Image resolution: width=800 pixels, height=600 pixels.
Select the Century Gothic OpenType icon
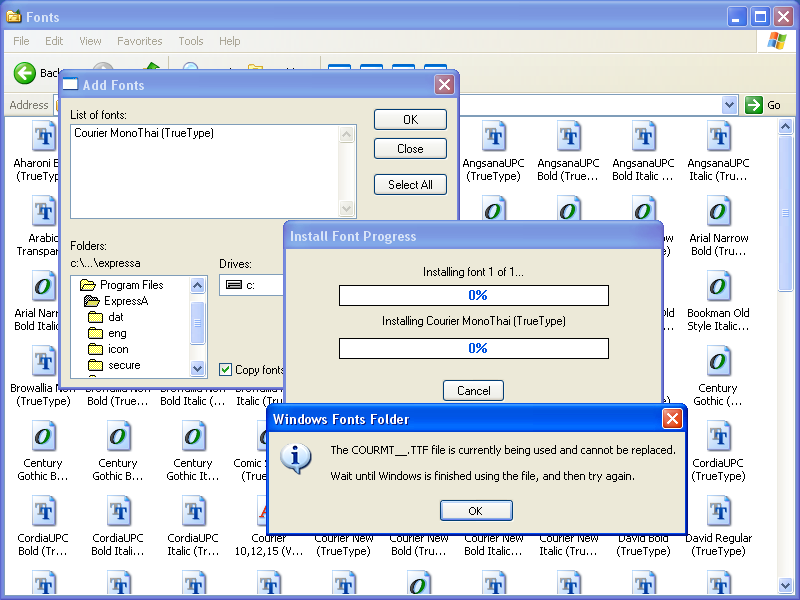coord(717,361)
